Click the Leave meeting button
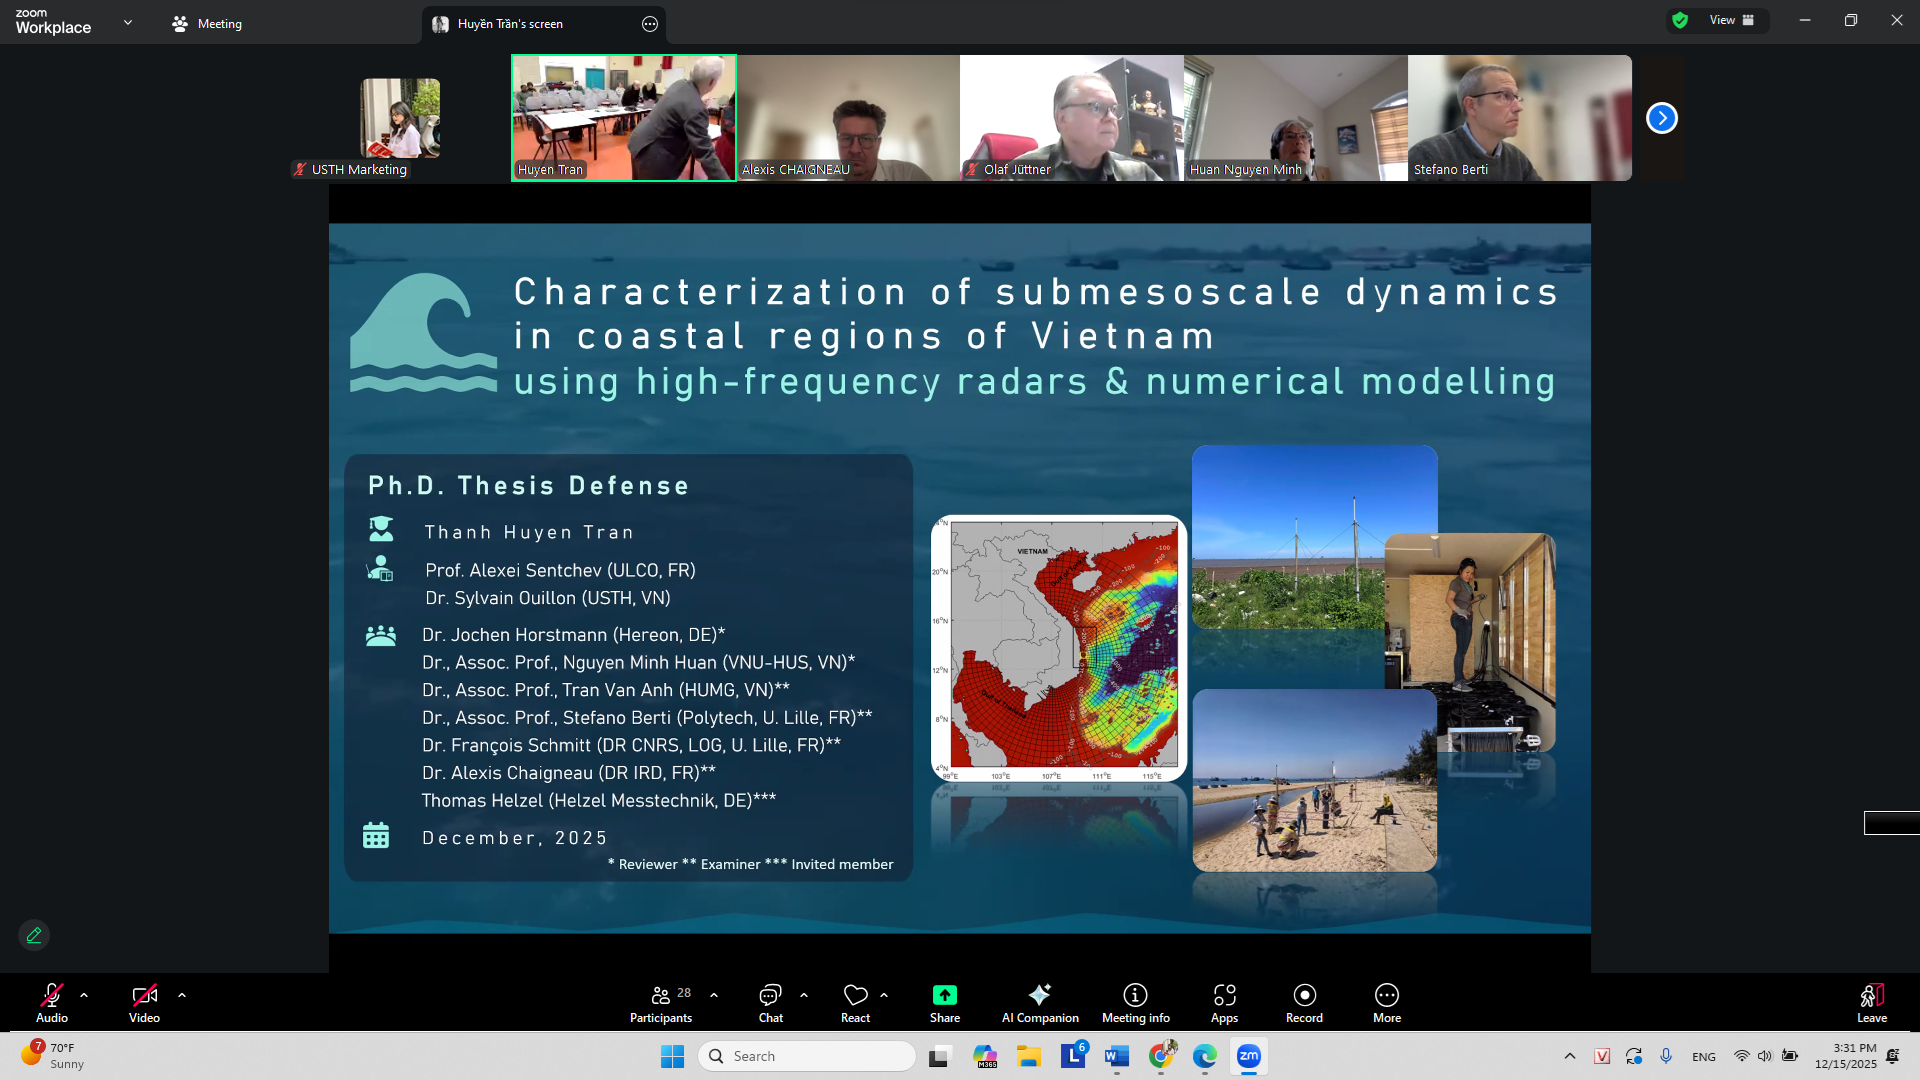 tap(1871, 1003)
